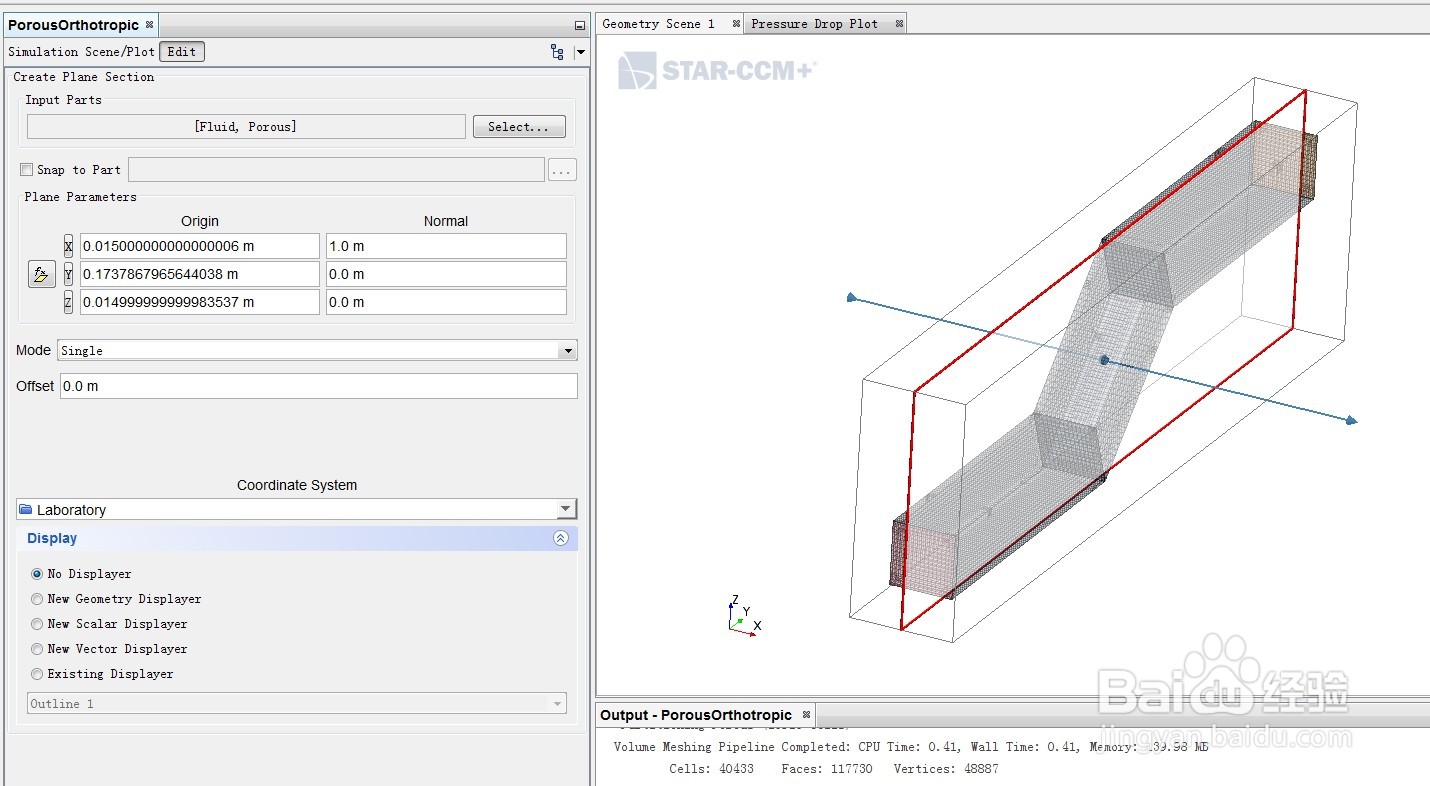Viewport: 1430px width, 786px height.
Task: Click the Origin Y value field
Action: point(200,274)
